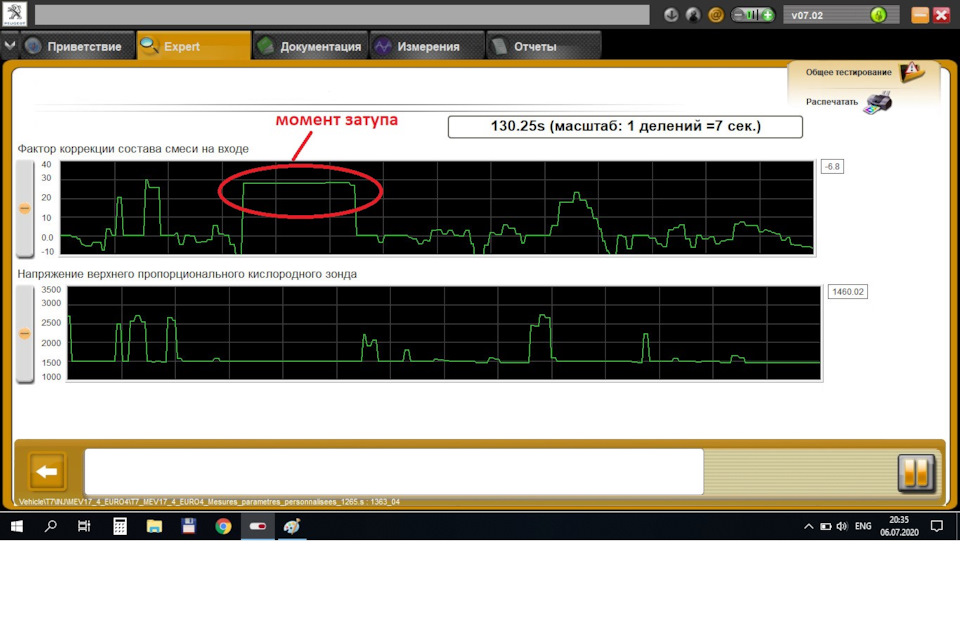Image resolution: width=960 pixels, height=636 pixels.
Task: Switch ENG input language
Action: click(x=863, y=526)
